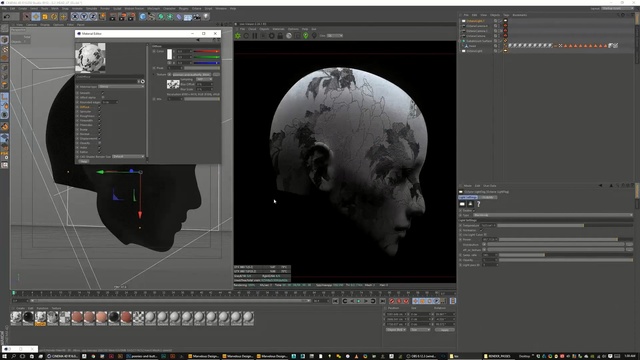Open Cameras menu in viewport
The height and width of the screenshot is (360, 640).
coord(31,24)
